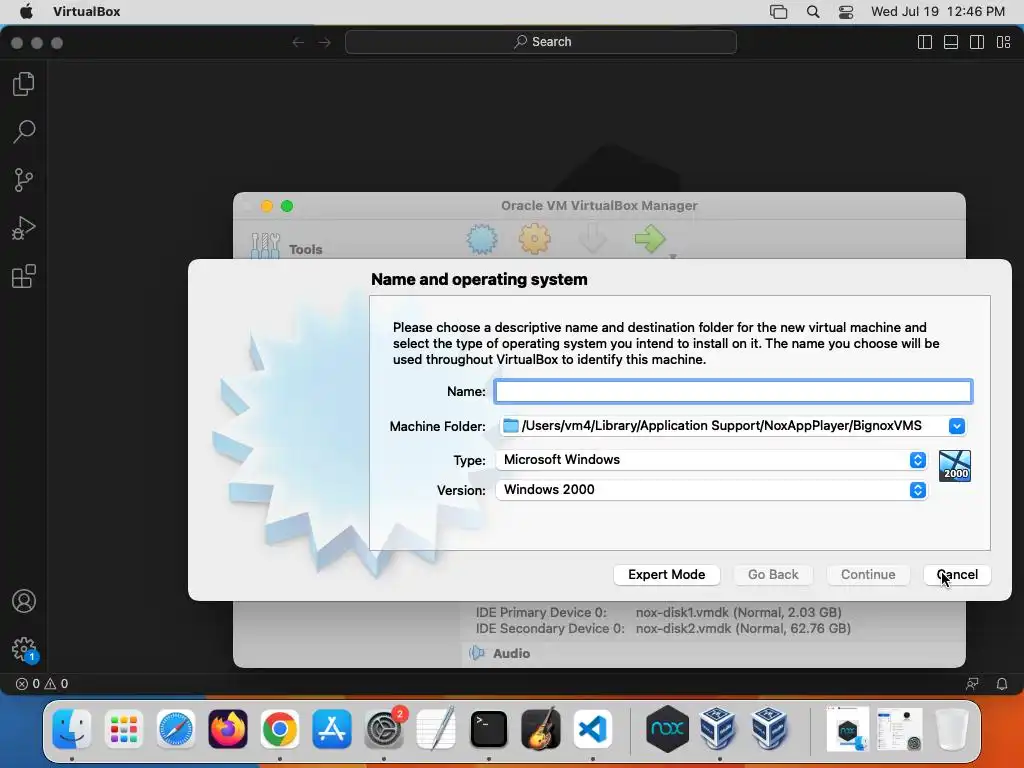Open Safari from the Dock

click(176, 729)
